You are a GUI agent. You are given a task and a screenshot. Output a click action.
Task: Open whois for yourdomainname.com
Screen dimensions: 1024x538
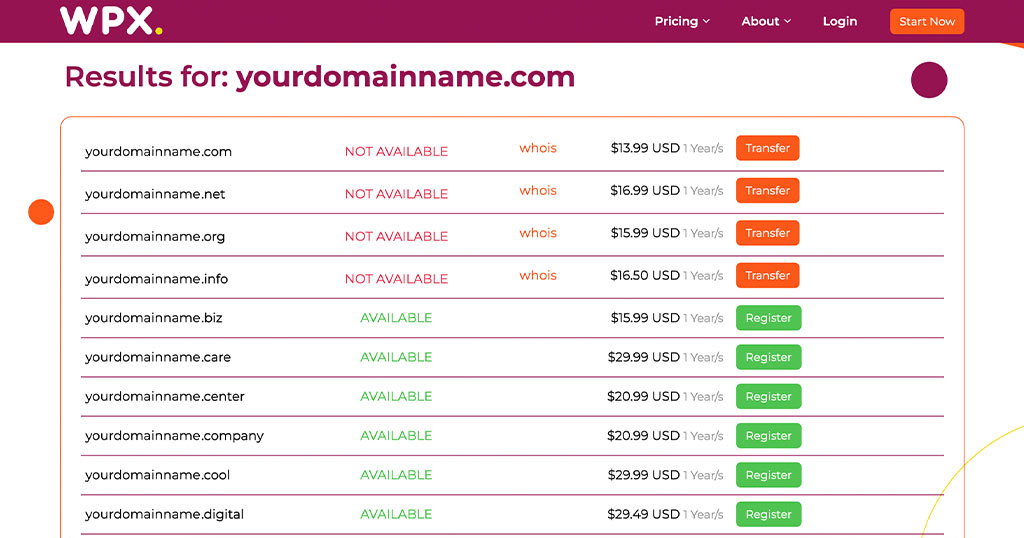point(538,148)
